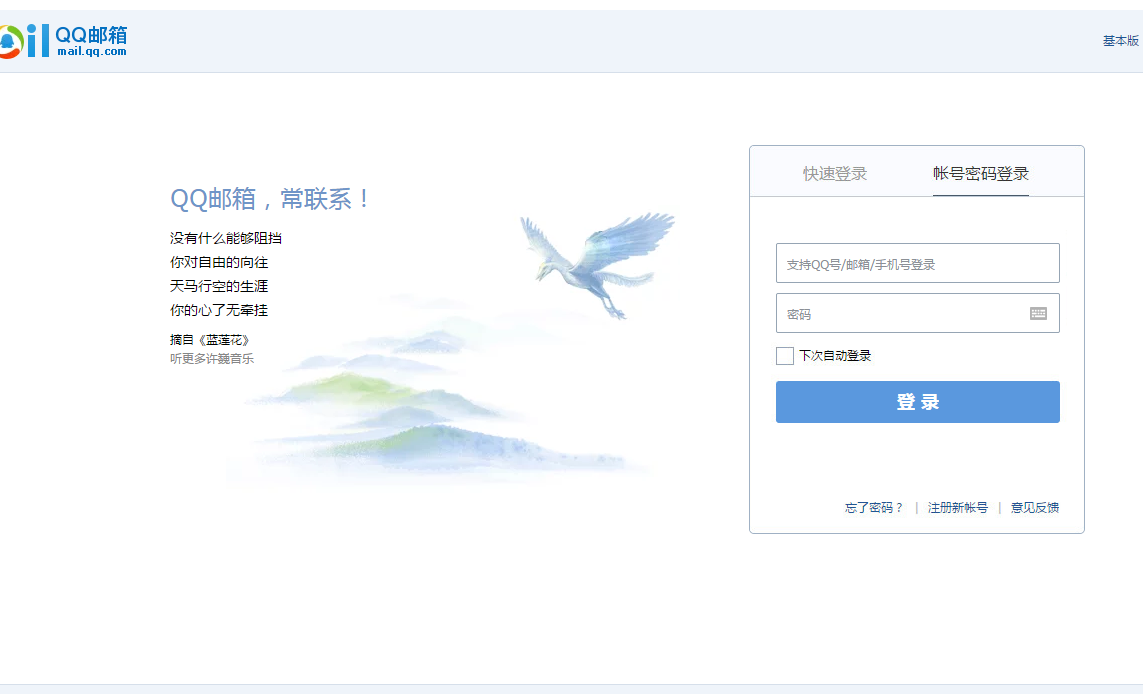Tick the 下次自动登录 checkbox
This screenshot has width=1143, height=694.
[784, 356]
